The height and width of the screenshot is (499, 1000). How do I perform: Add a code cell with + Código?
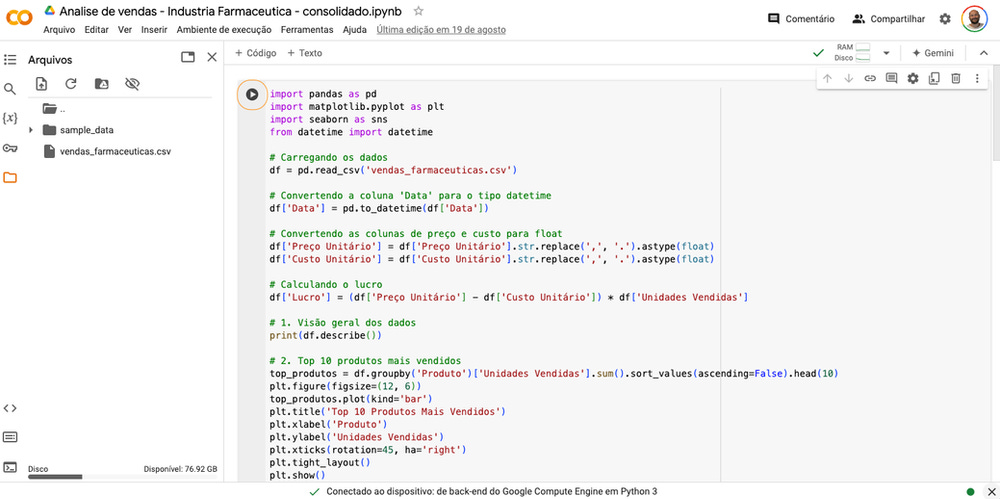coord(256,53)
